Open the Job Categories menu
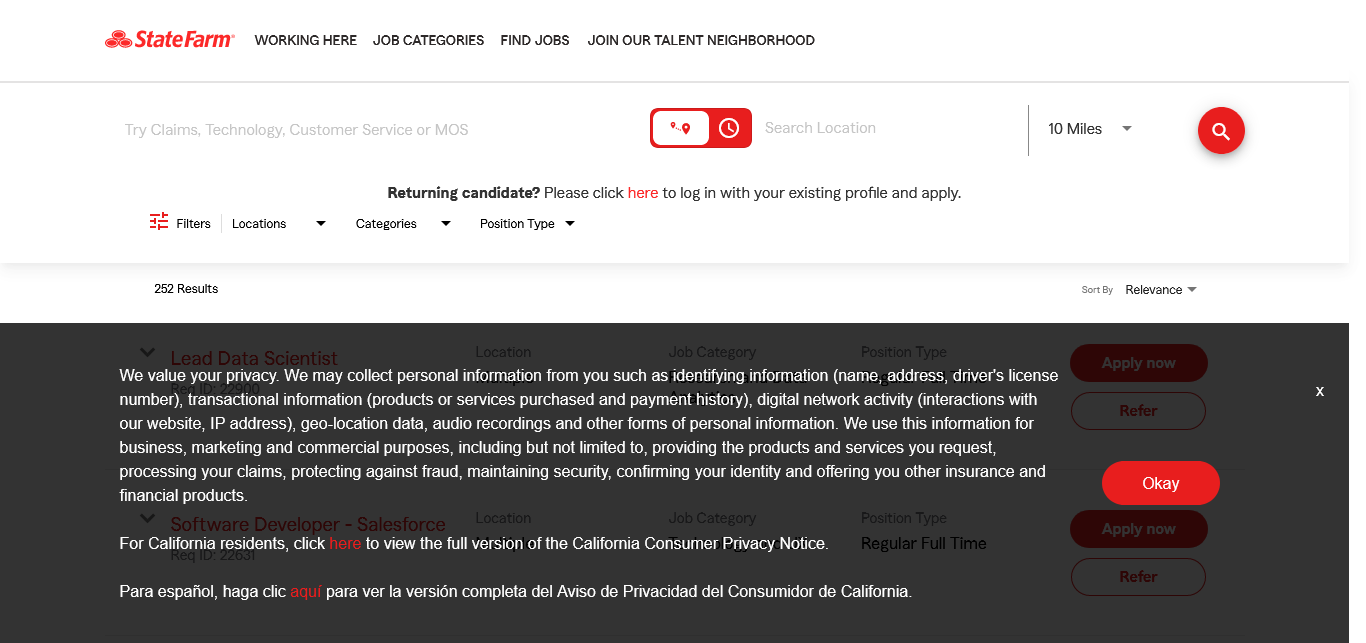The height and width of the screenshot is (643, 1366). 428,41
